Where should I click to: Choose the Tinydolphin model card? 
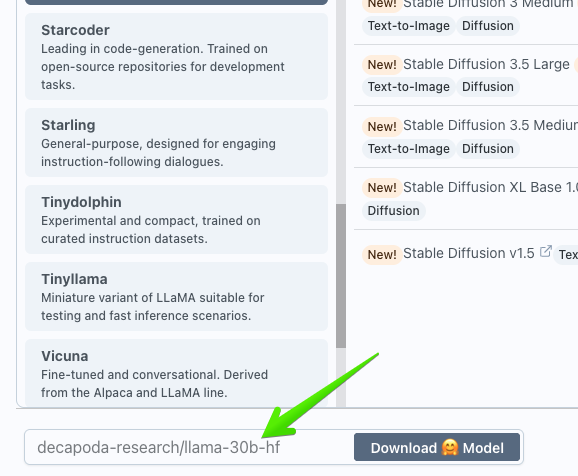click(x=176, y=220)
